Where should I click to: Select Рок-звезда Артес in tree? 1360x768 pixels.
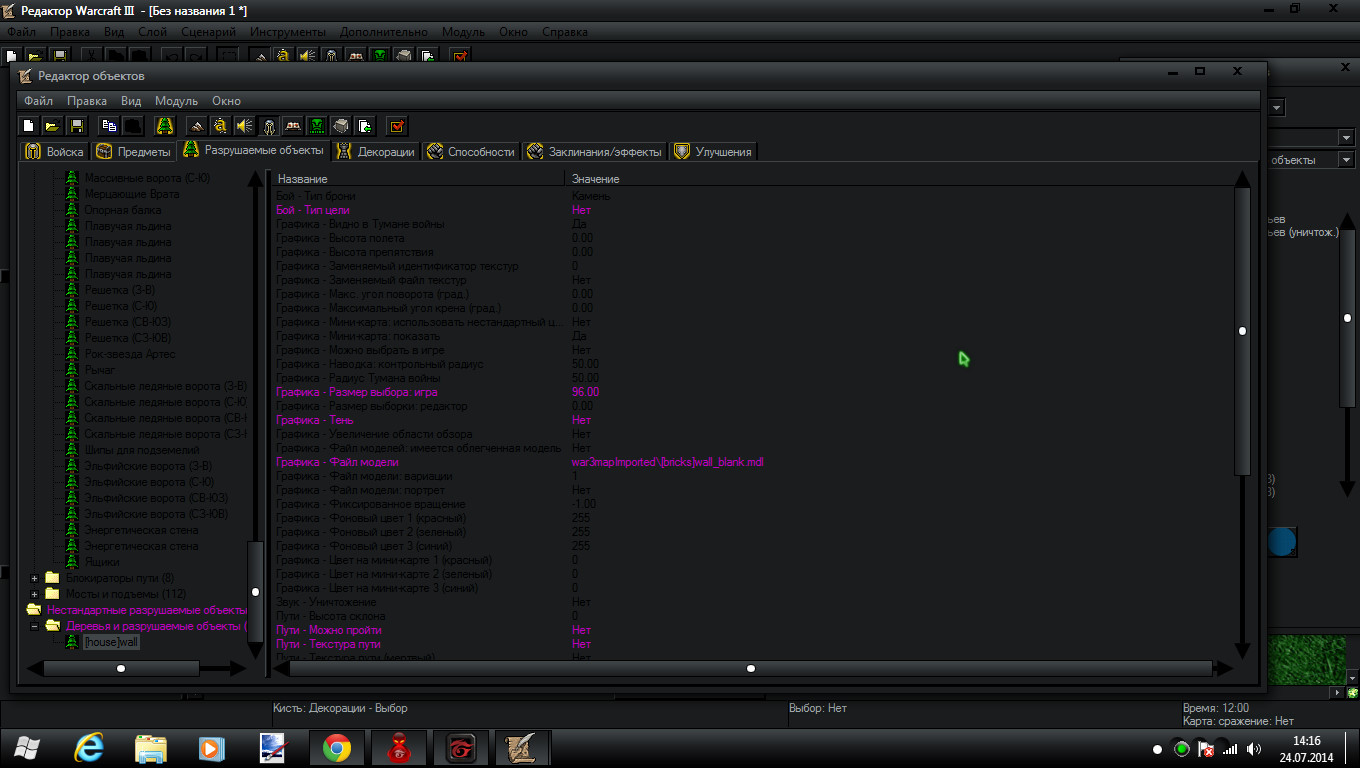(129, 354)
